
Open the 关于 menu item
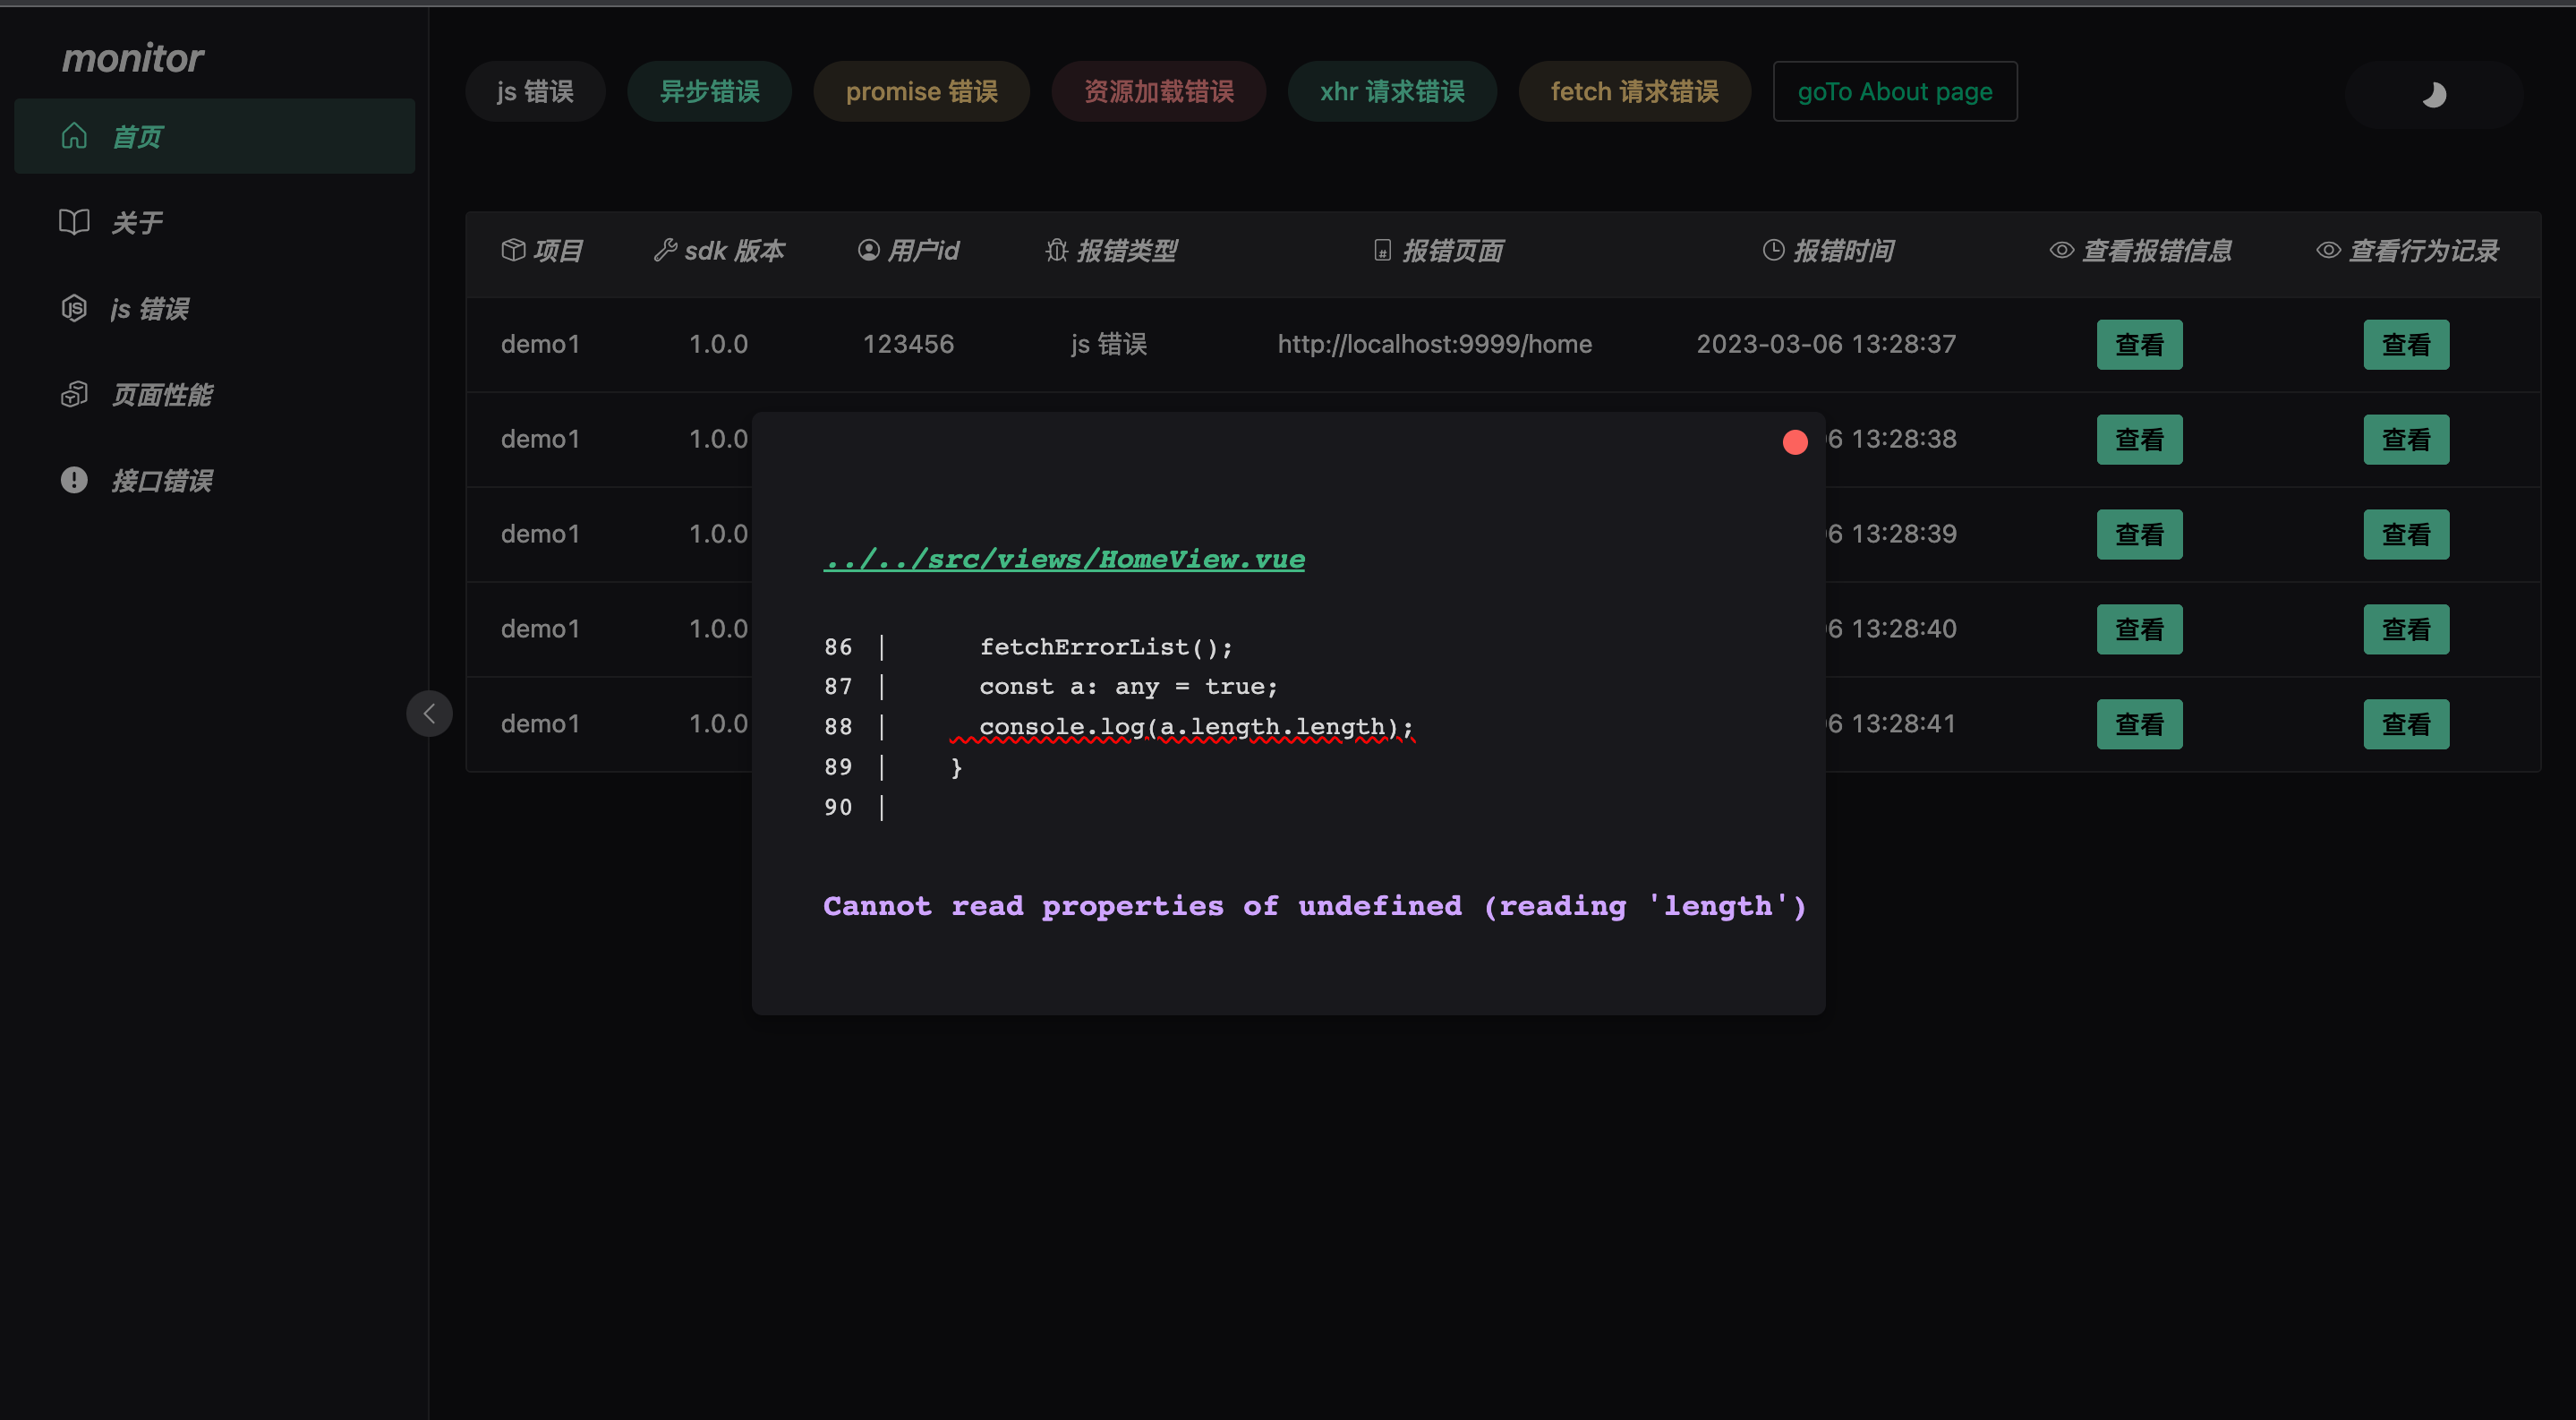214,222
